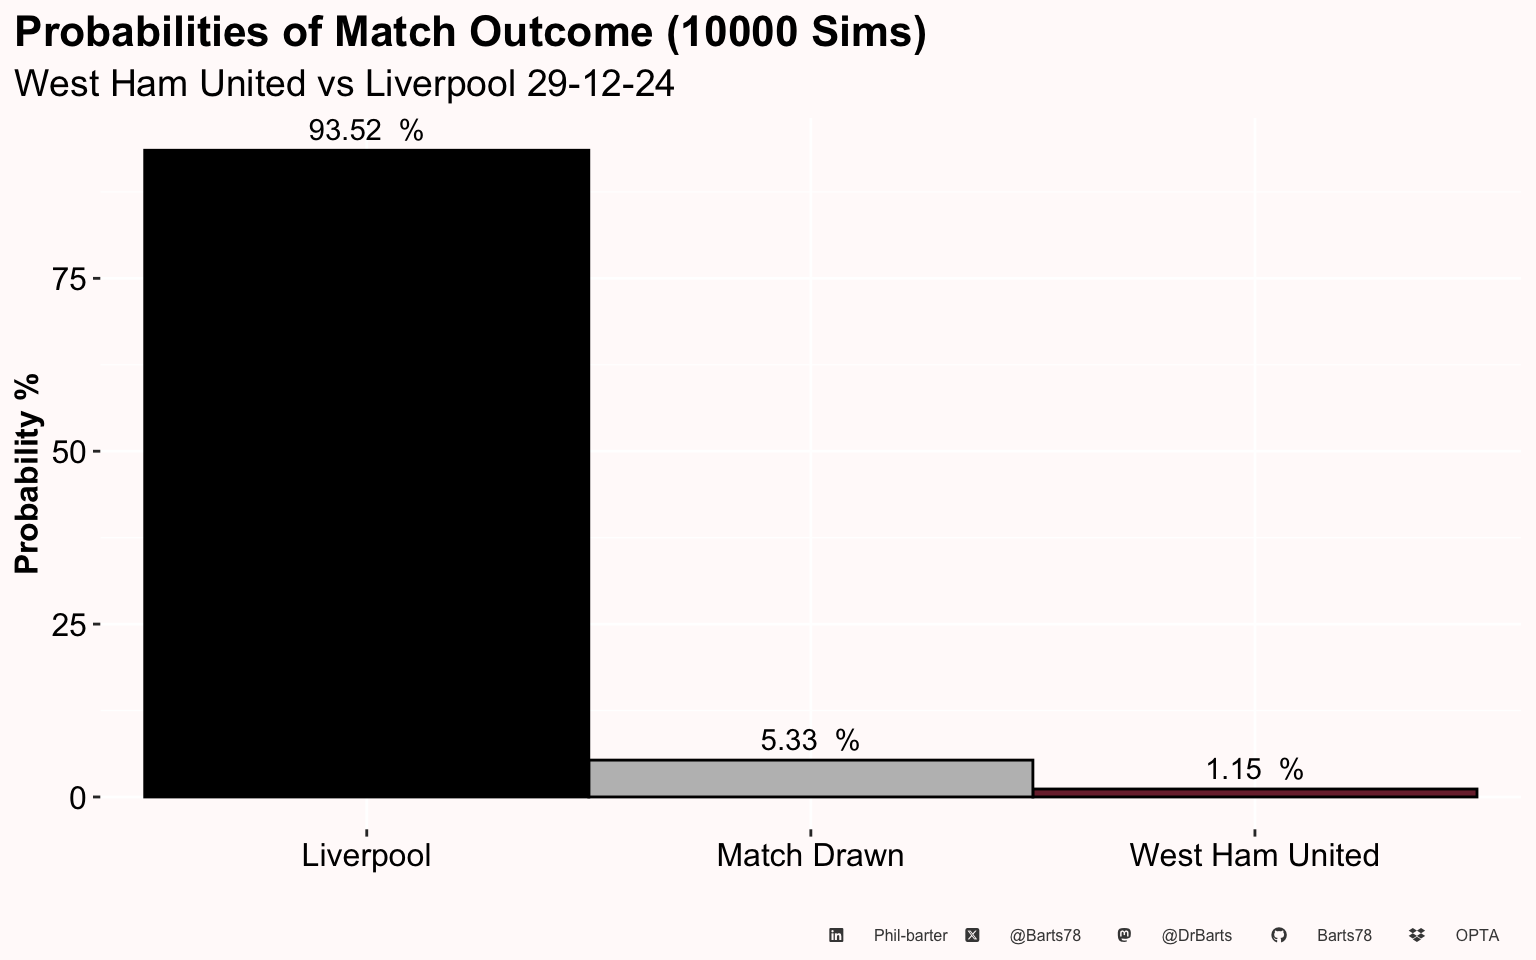Select the claret West Ham United bar
This screenshot has height=960, width=1536.
point(1254,793)
